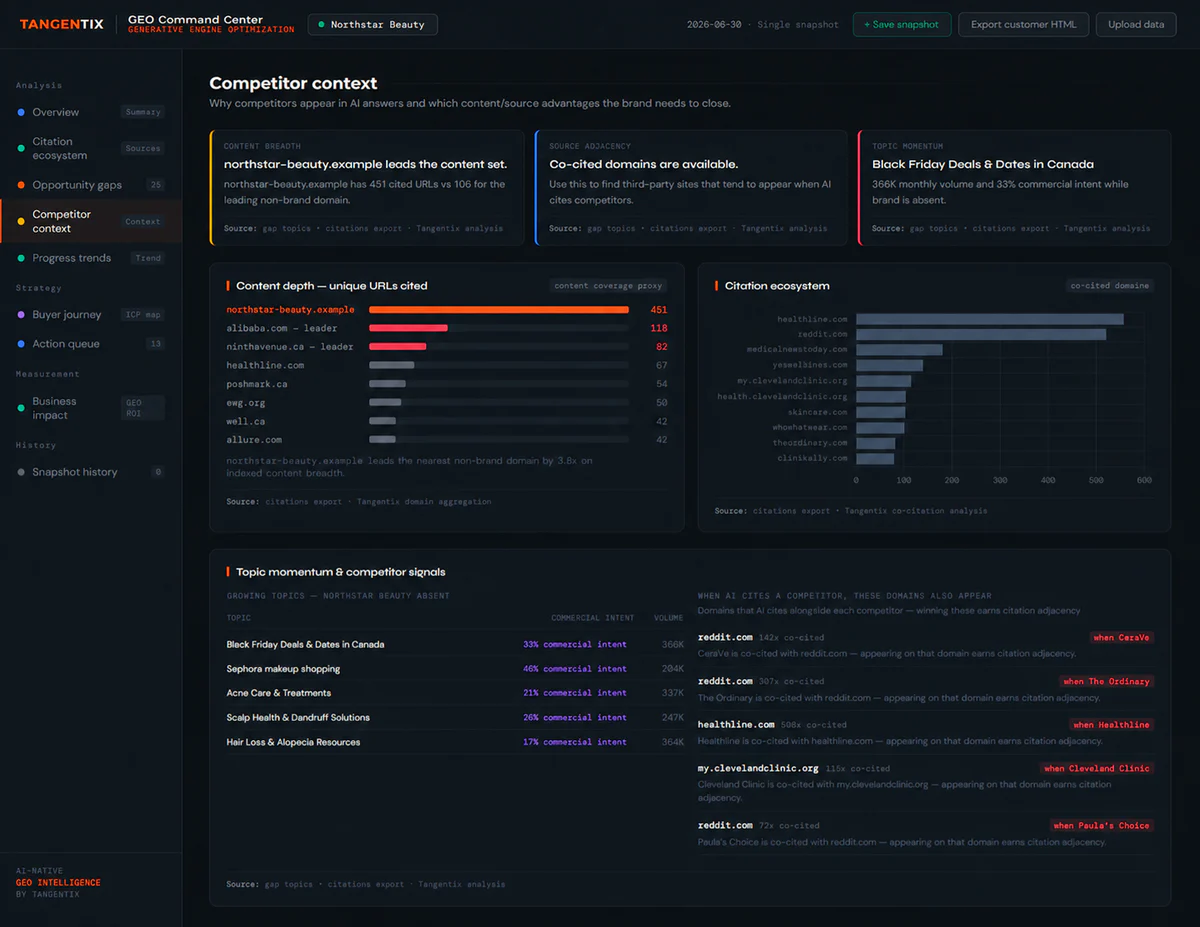The image size is (1200, 927).
Task: Open the Northstar Beauty brand selector
Action: pyautogui.click(x=372, y=24)
